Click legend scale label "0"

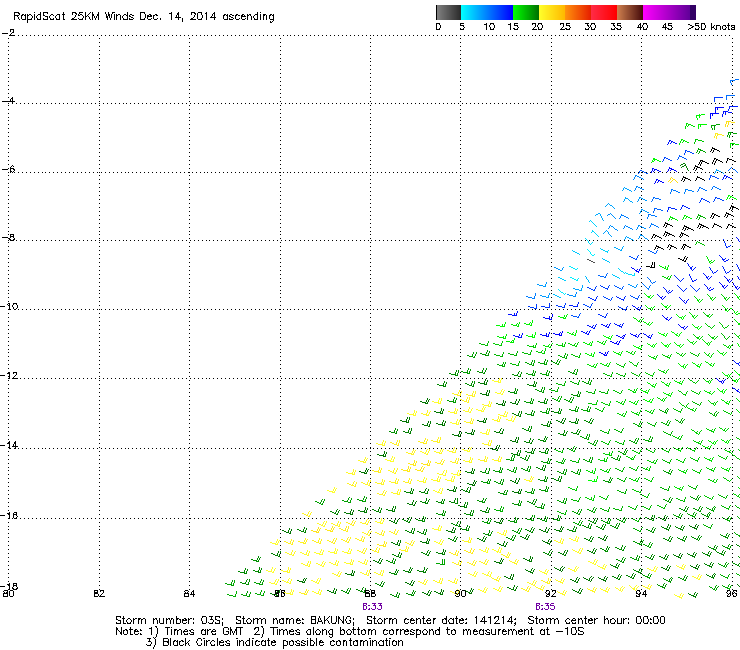click(438, 27)
